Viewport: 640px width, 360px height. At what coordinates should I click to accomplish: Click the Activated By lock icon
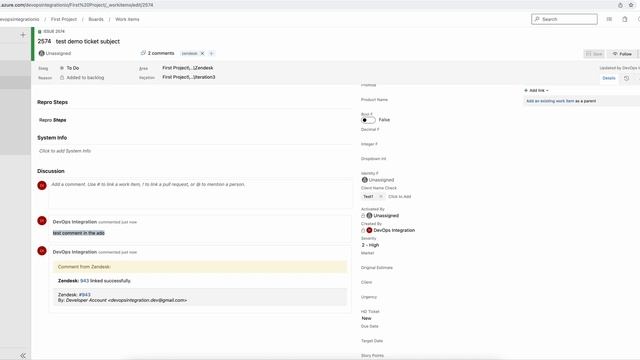point(363,216)
